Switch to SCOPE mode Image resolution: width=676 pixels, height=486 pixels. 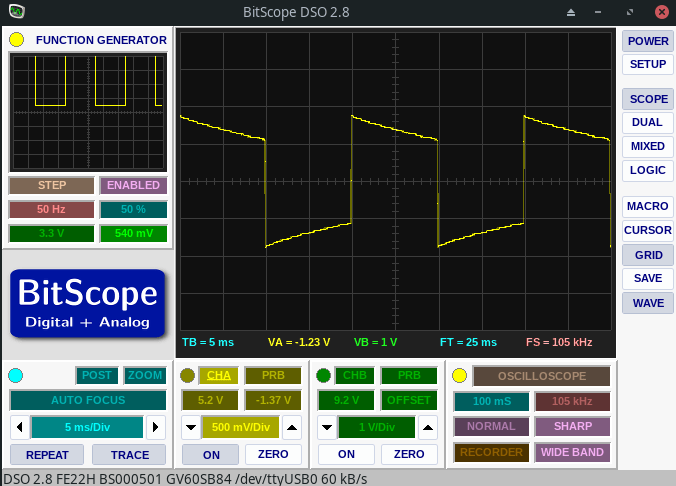648,99
